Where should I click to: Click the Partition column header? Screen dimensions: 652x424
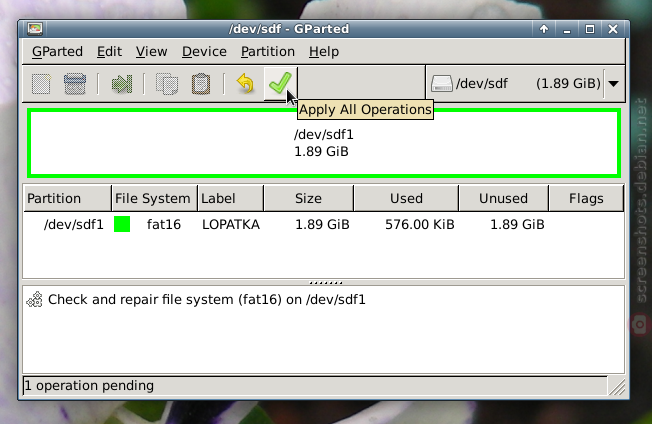(67, 199)
